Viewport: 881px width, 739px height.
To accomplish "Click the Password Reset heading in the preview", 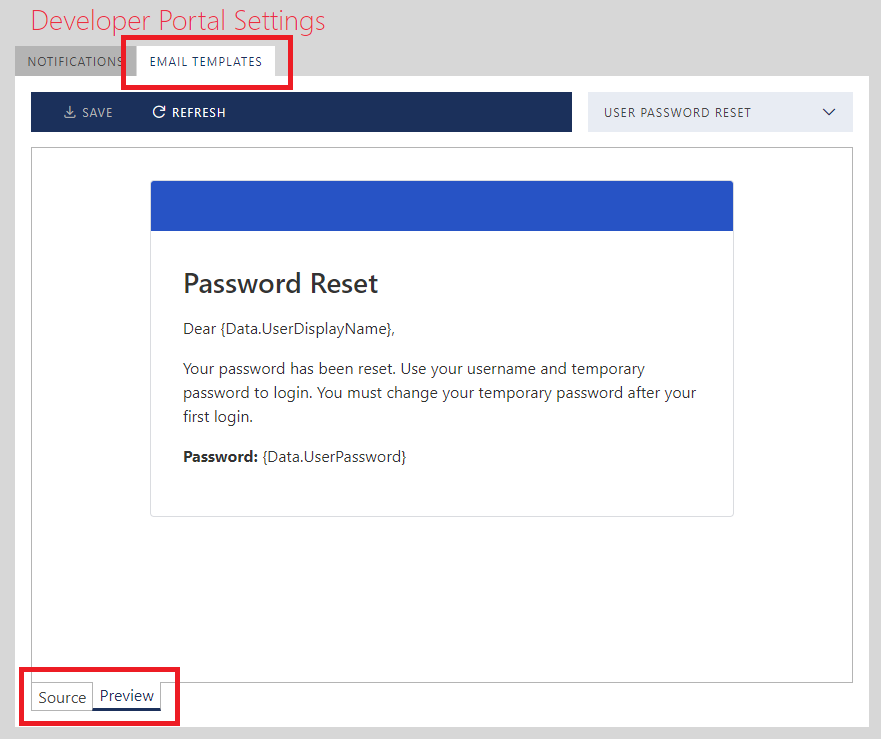I will tap(280, 284).
